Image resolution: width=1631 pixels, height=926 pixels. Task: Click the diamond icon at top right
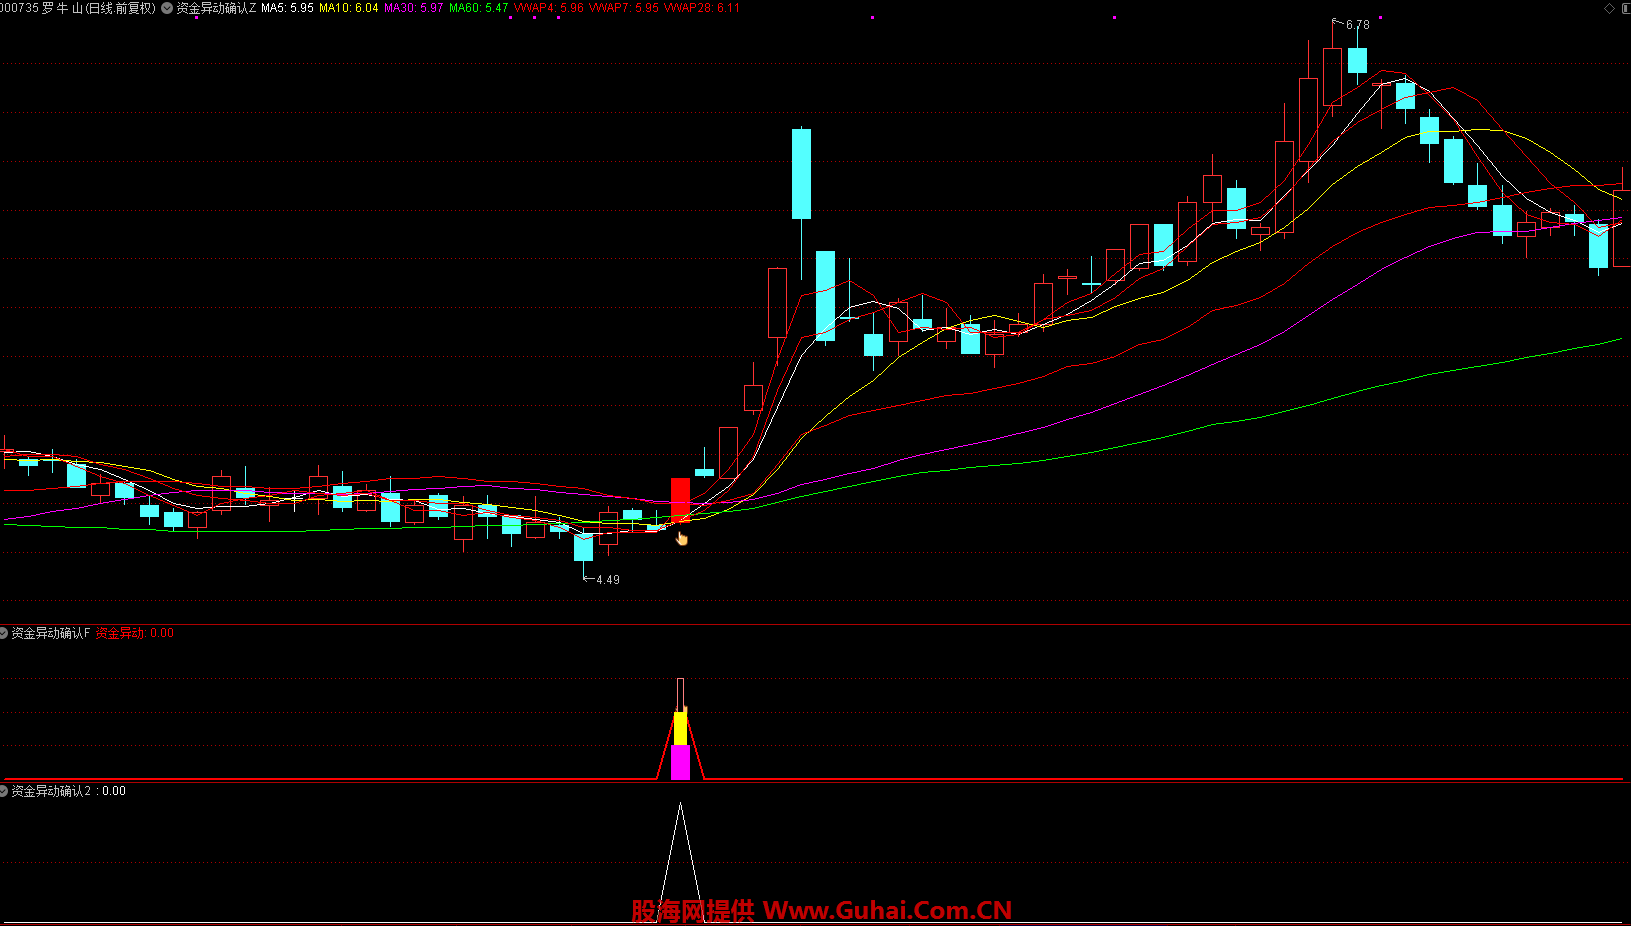[1609, 8]
